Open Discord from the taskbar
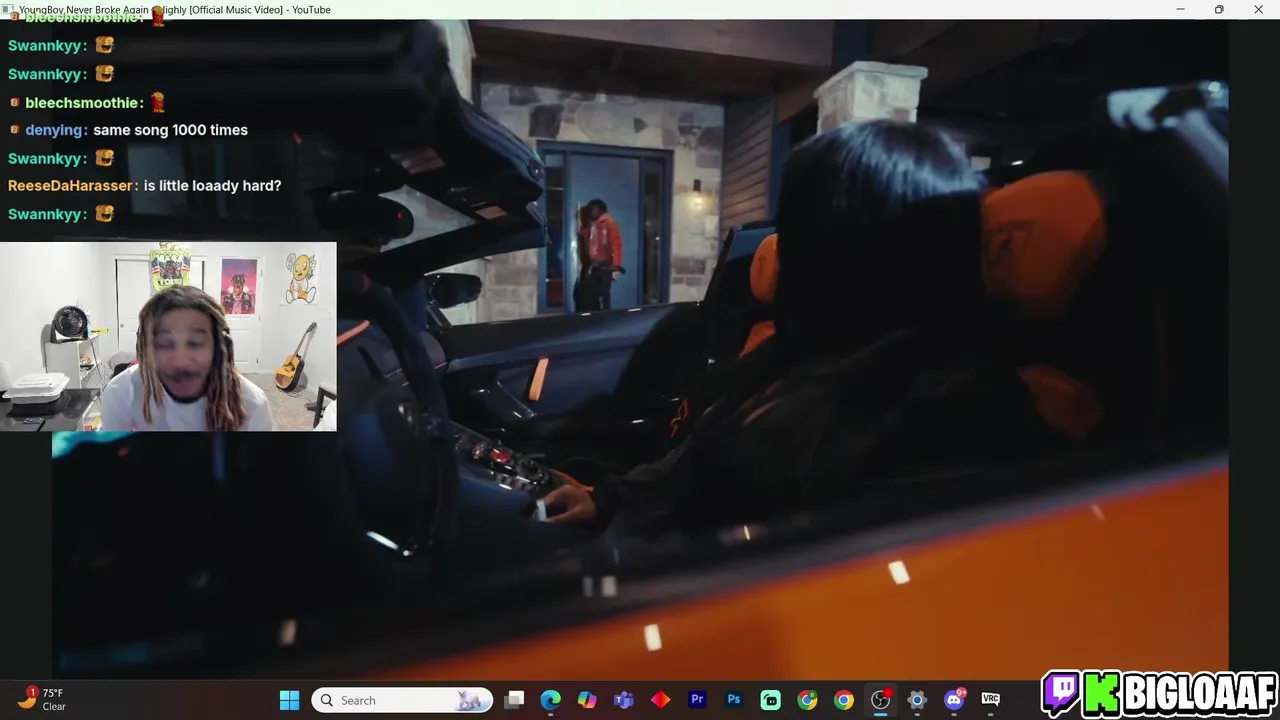 point(954,700)
